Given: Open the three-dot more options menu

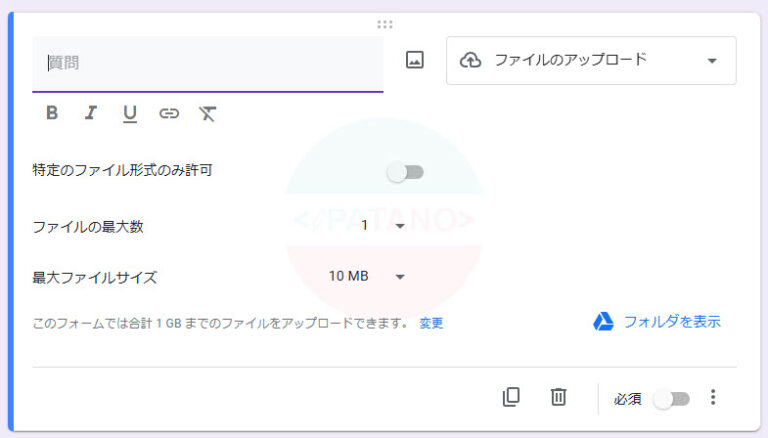Looking at the screenshot, I should point(713,397).
